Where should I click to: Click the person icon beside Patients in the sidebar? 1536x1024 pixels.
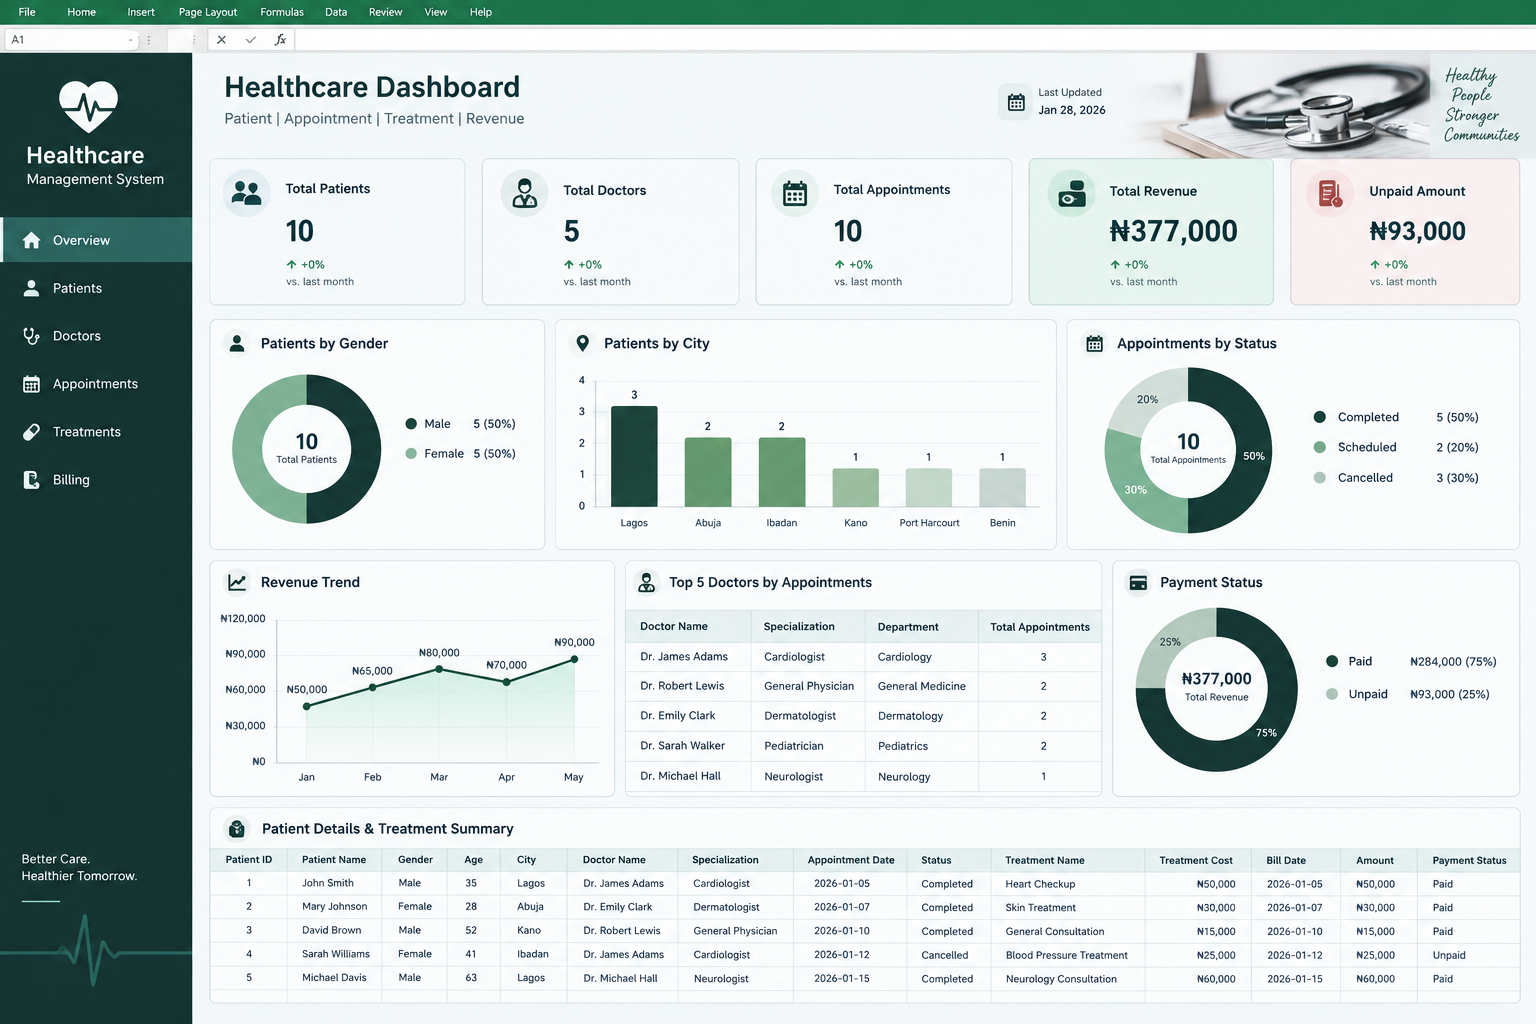click(x=31, y=288)
